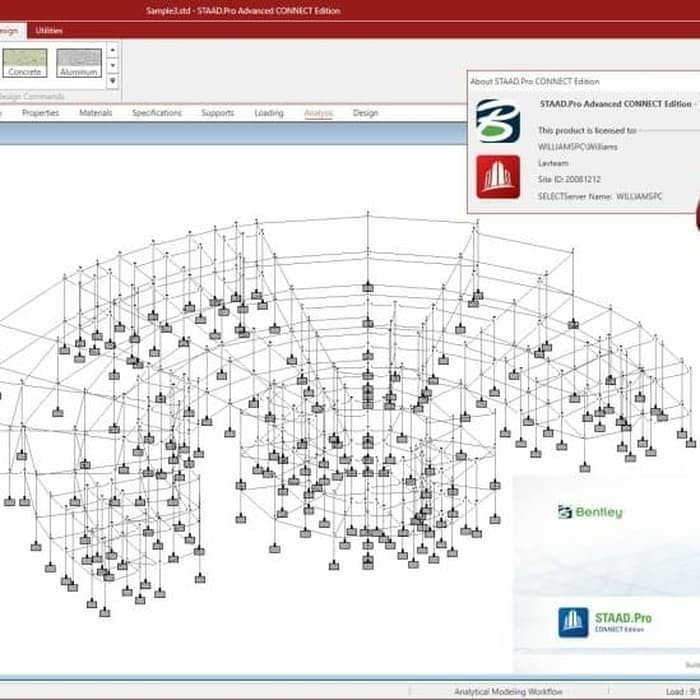The width and height of the screenshot is (700, 700).
Task: Switch to the Loading page tab
Action: [x=269, y=113]
